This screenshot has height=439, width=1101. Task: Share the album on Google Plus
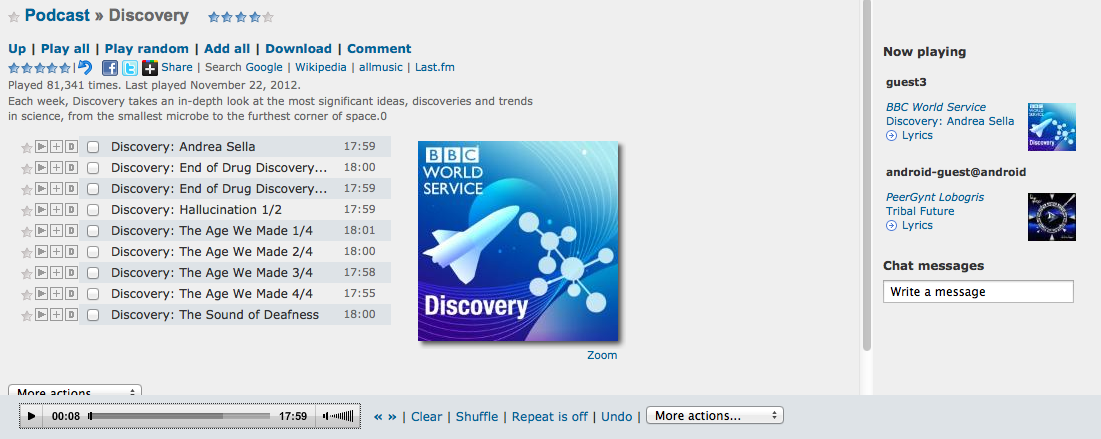(x=150, y=68)
